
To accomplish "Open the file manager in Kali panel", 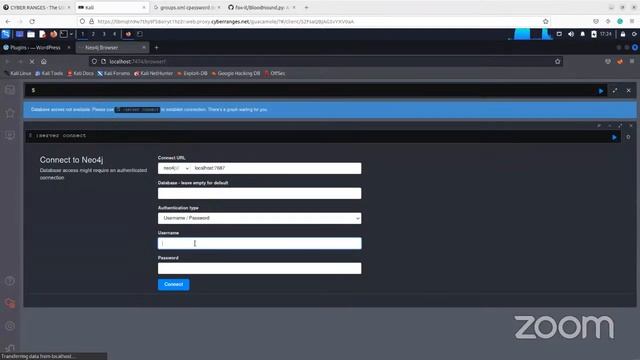I will click(31, 34).
